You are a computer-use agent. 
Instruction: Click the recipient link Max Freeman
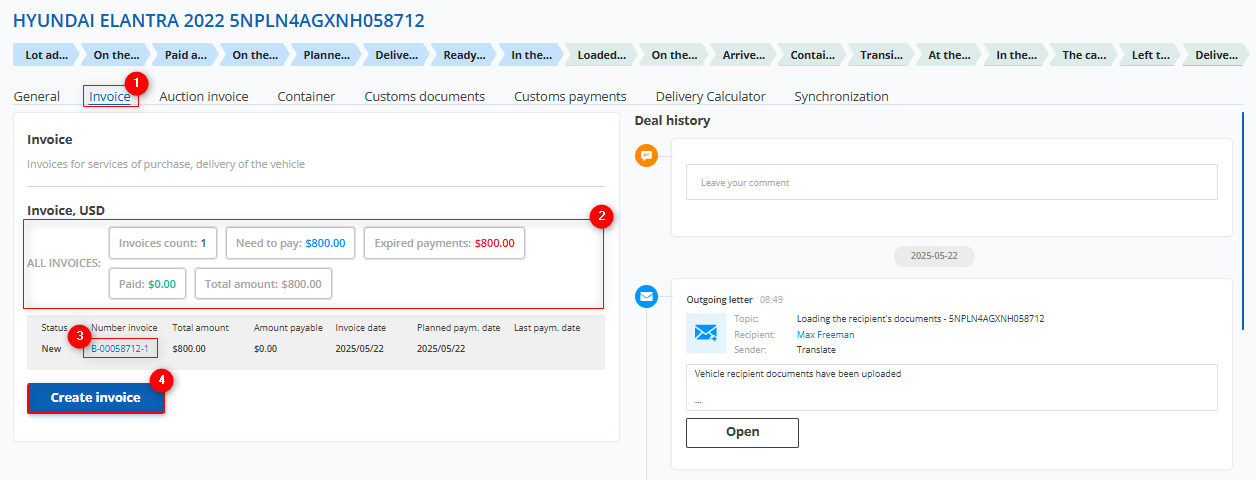(825, 335)
